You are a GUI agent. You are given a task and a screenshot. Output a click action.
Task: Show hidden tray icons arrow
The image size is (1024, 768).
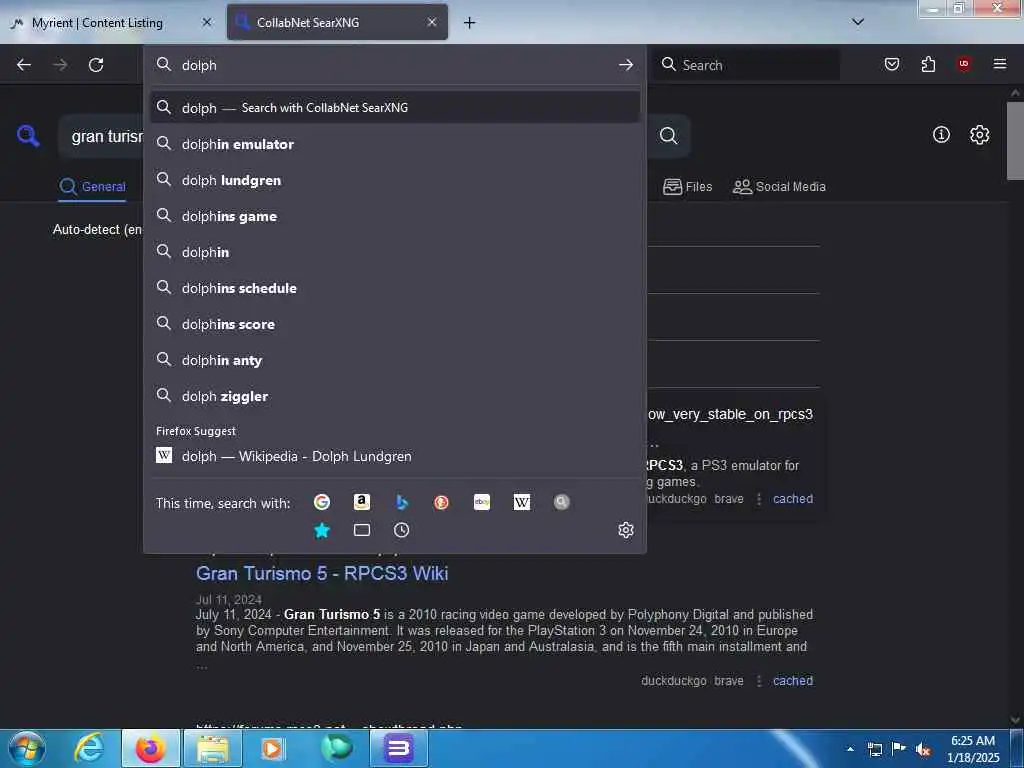850,749
